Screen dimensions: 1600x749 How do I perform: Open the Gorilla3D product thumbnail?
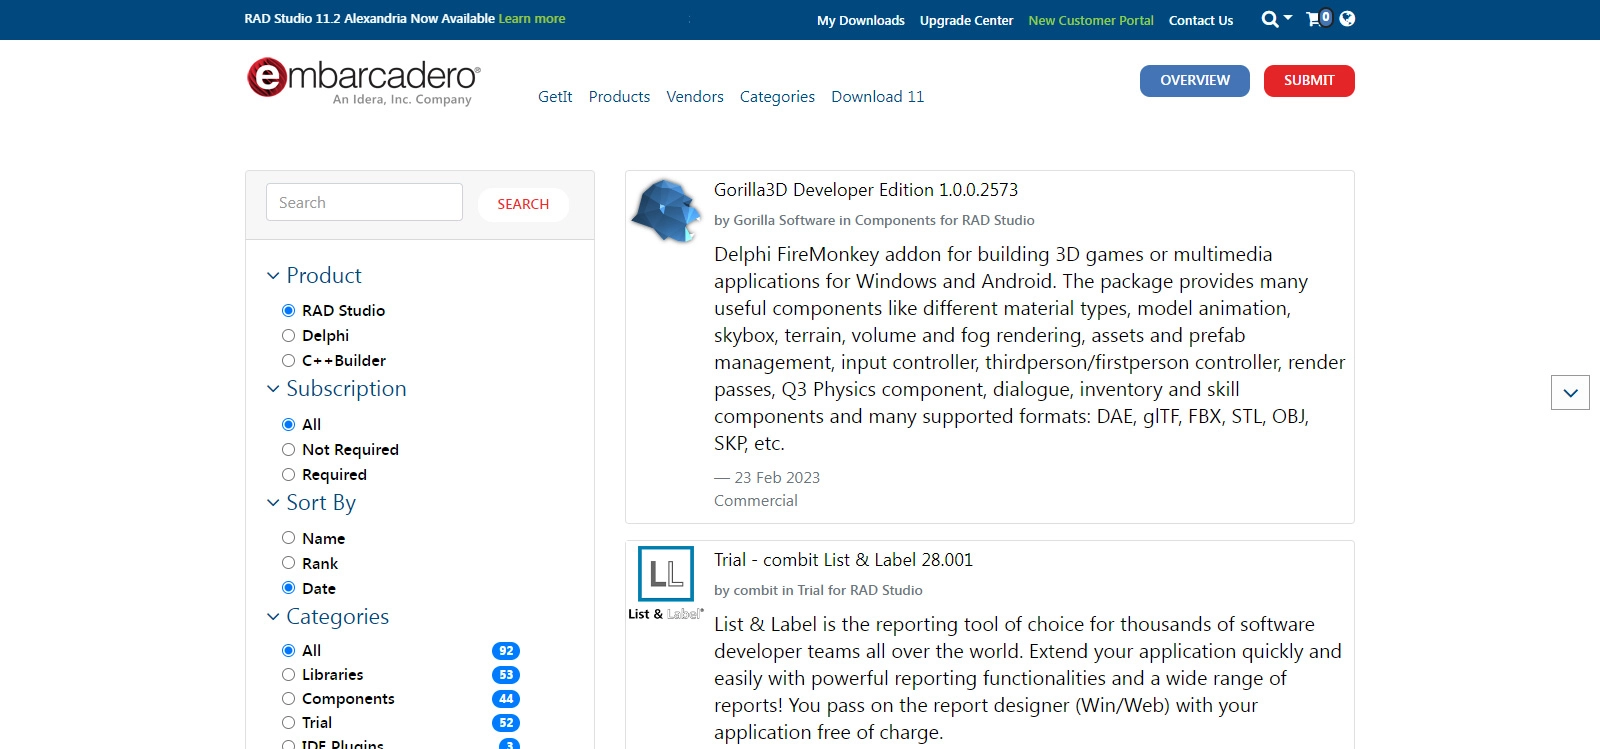[666, 211]
